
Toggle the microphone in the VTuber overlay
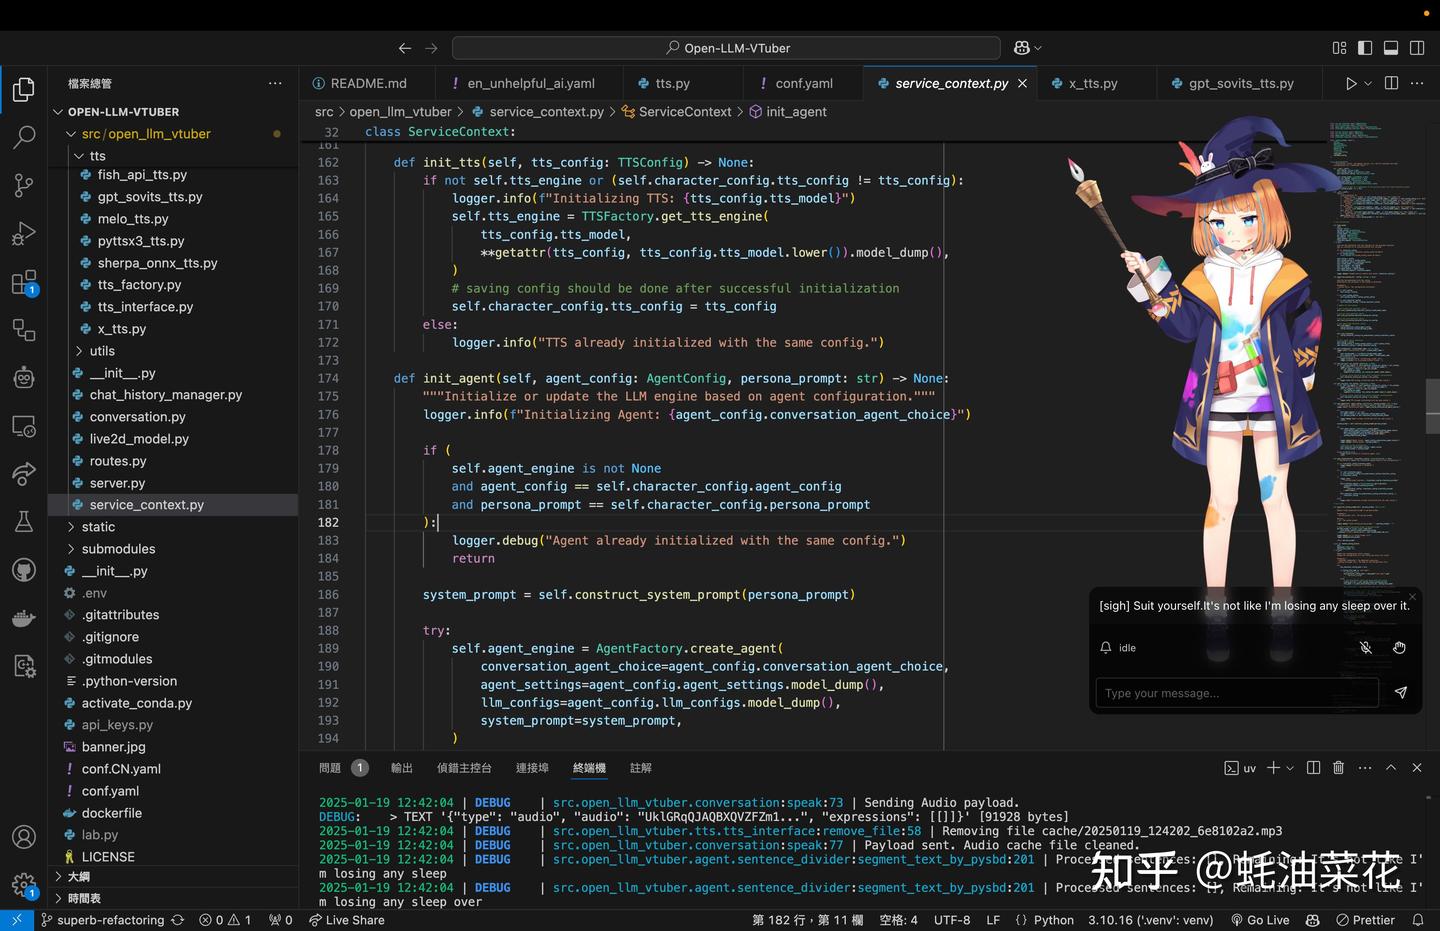(x=1365, y=648)
